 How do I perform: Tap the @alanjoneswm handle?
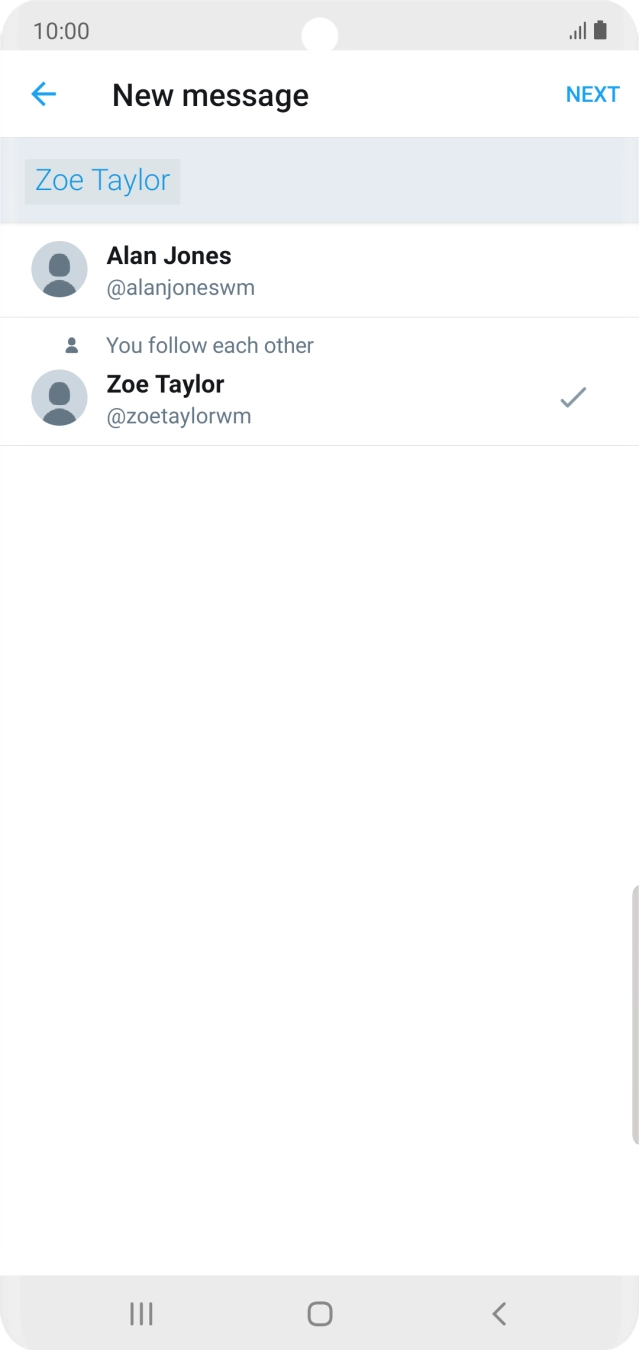[x=181, y=288]
